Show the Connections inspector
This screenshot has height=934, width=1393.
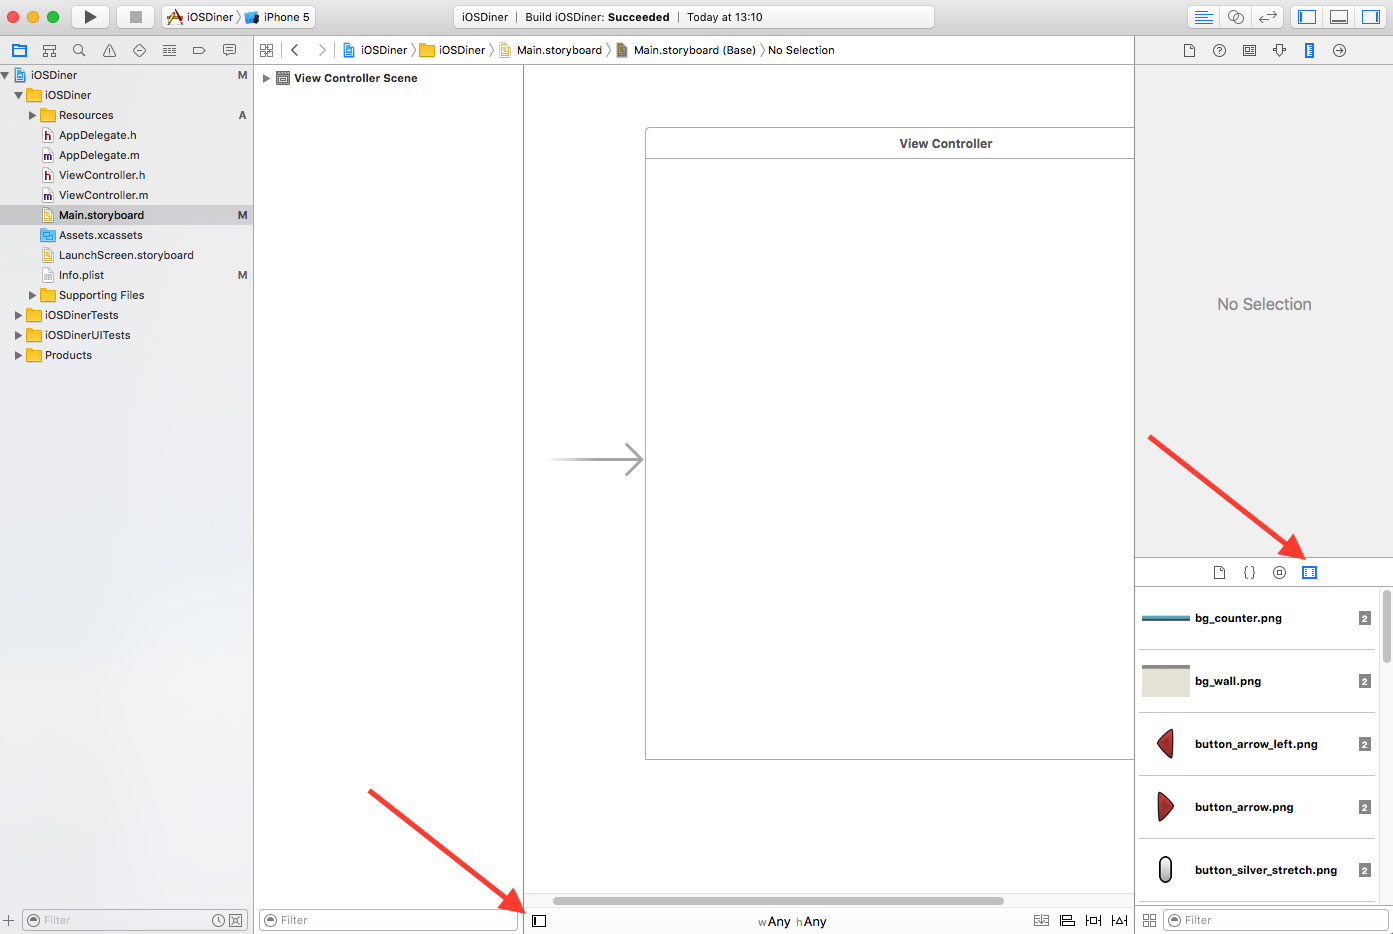coord(1339,50)
